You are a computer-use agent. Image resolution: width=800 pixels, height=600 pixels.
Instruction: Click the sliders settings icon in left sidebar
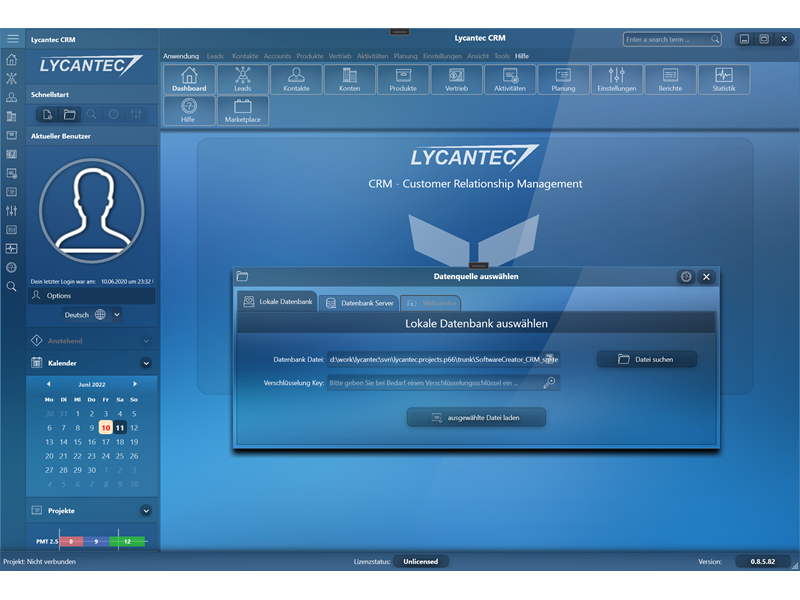12,210
